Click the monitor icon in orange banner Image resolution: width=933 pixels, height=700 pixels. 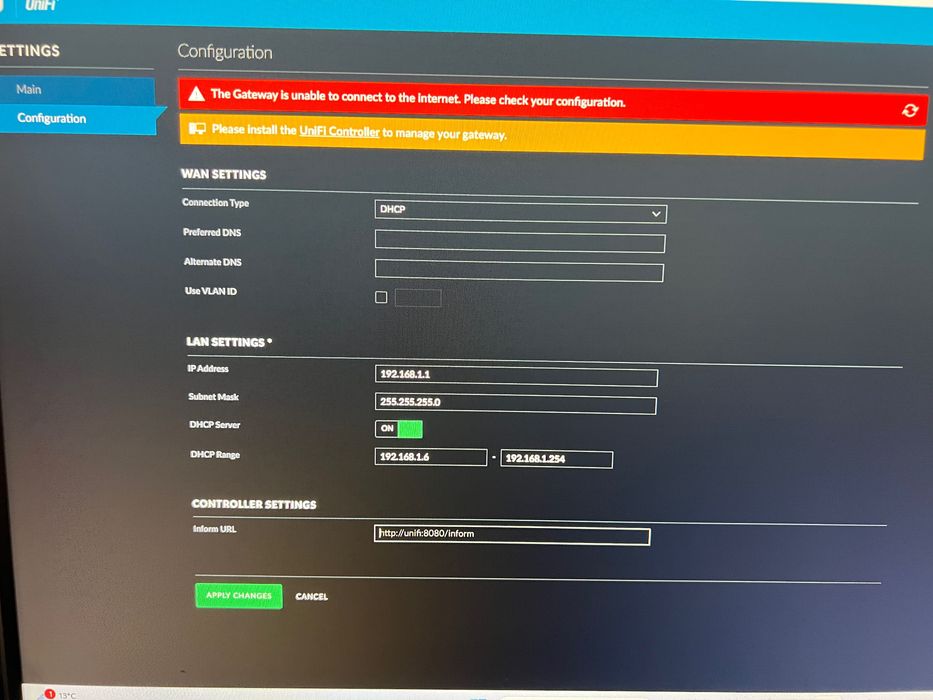[x=197, y=128]
